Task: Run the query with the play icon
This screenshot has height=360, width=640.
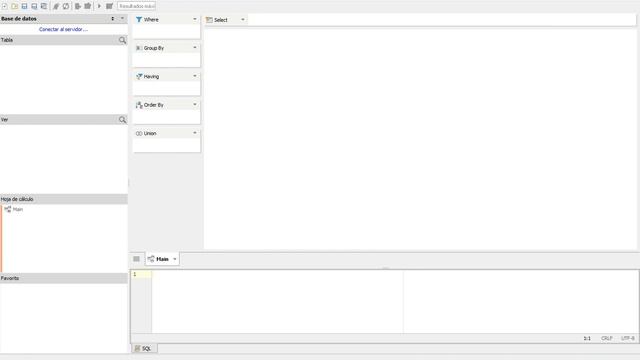Action: [x=99, y=6]
